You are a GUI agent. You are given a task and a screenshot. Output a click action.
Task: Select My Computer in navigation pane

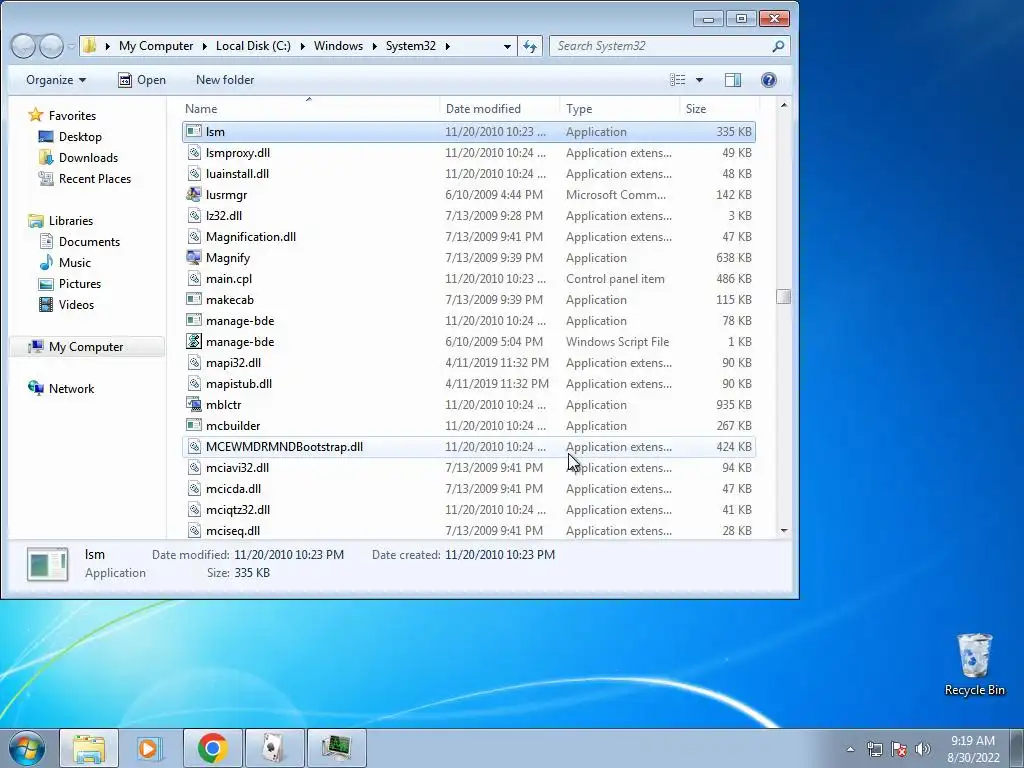point(86,347)
